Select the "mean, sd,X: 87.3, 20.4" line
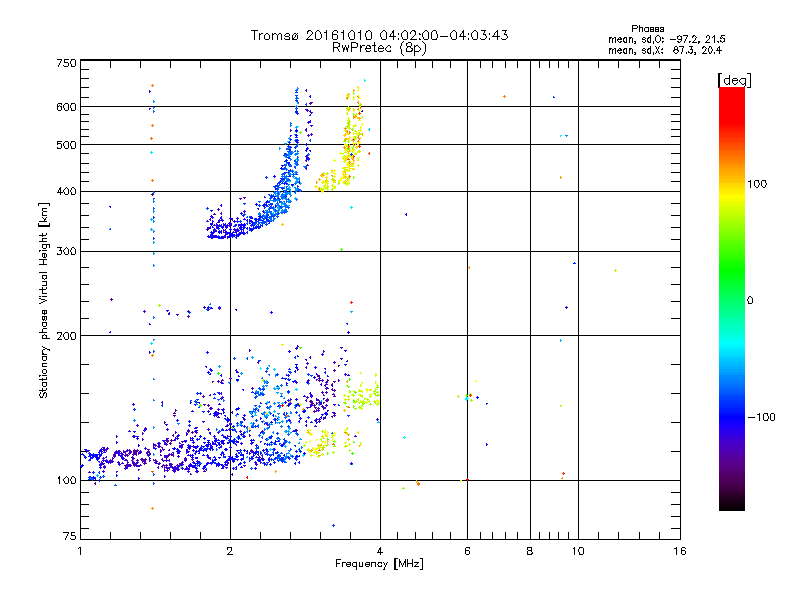 tap(665, 50)
